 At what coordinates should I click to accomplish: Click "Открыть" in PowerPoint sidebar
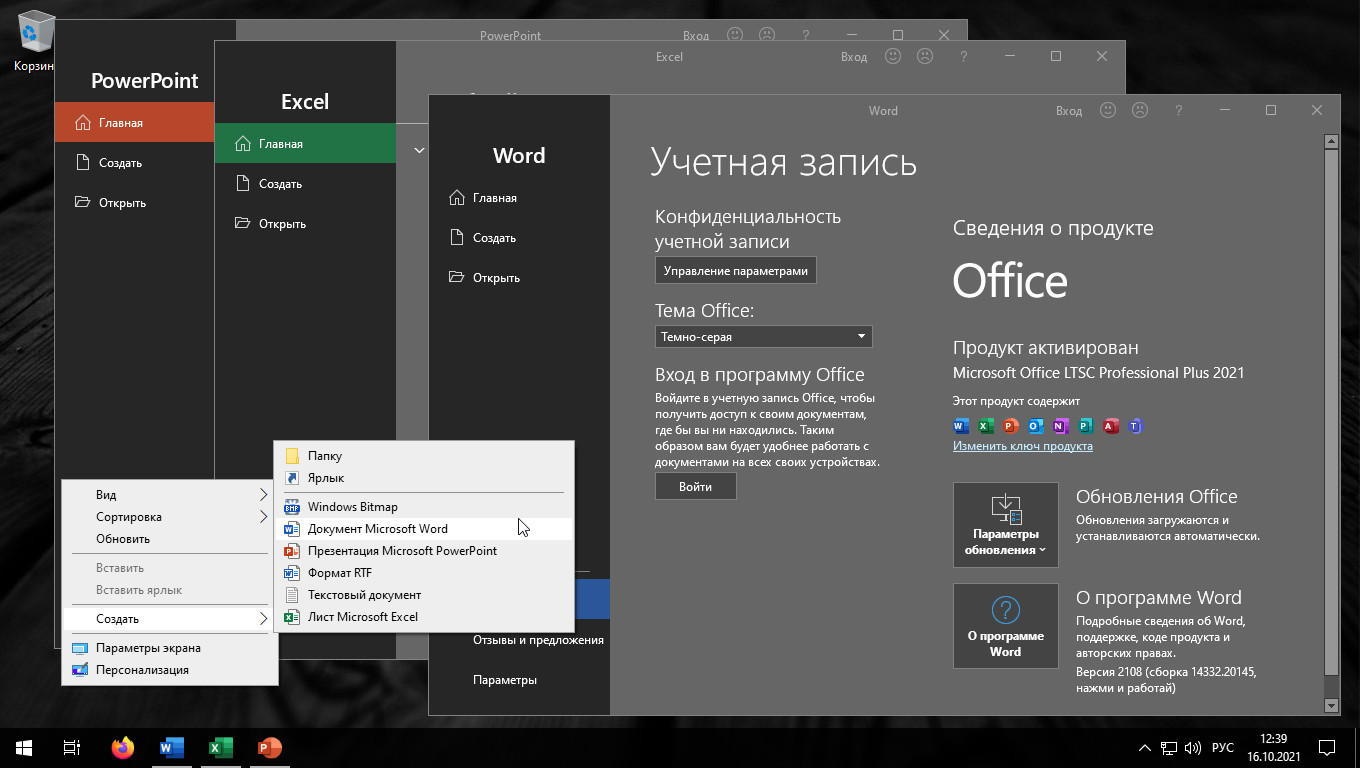pyautogui.click(x=134, y=203)
